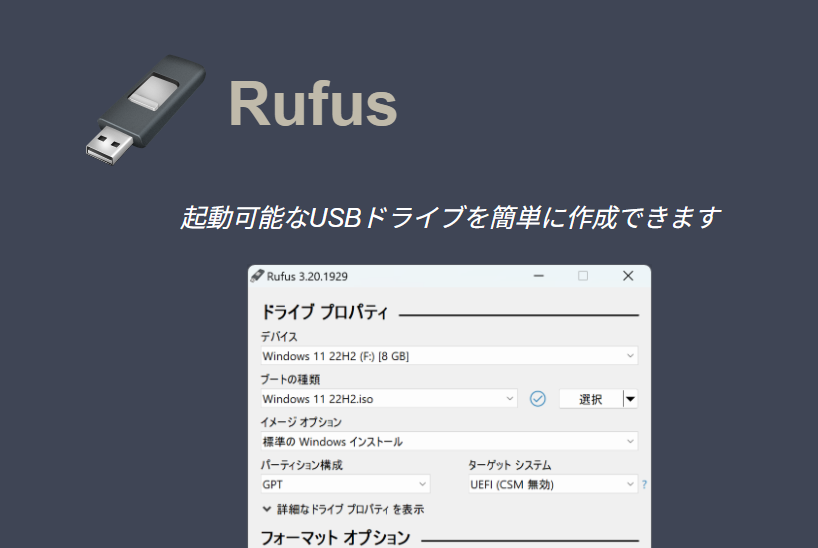Expand 詳細なドライブ プロパティ を表示

[342, 509]
